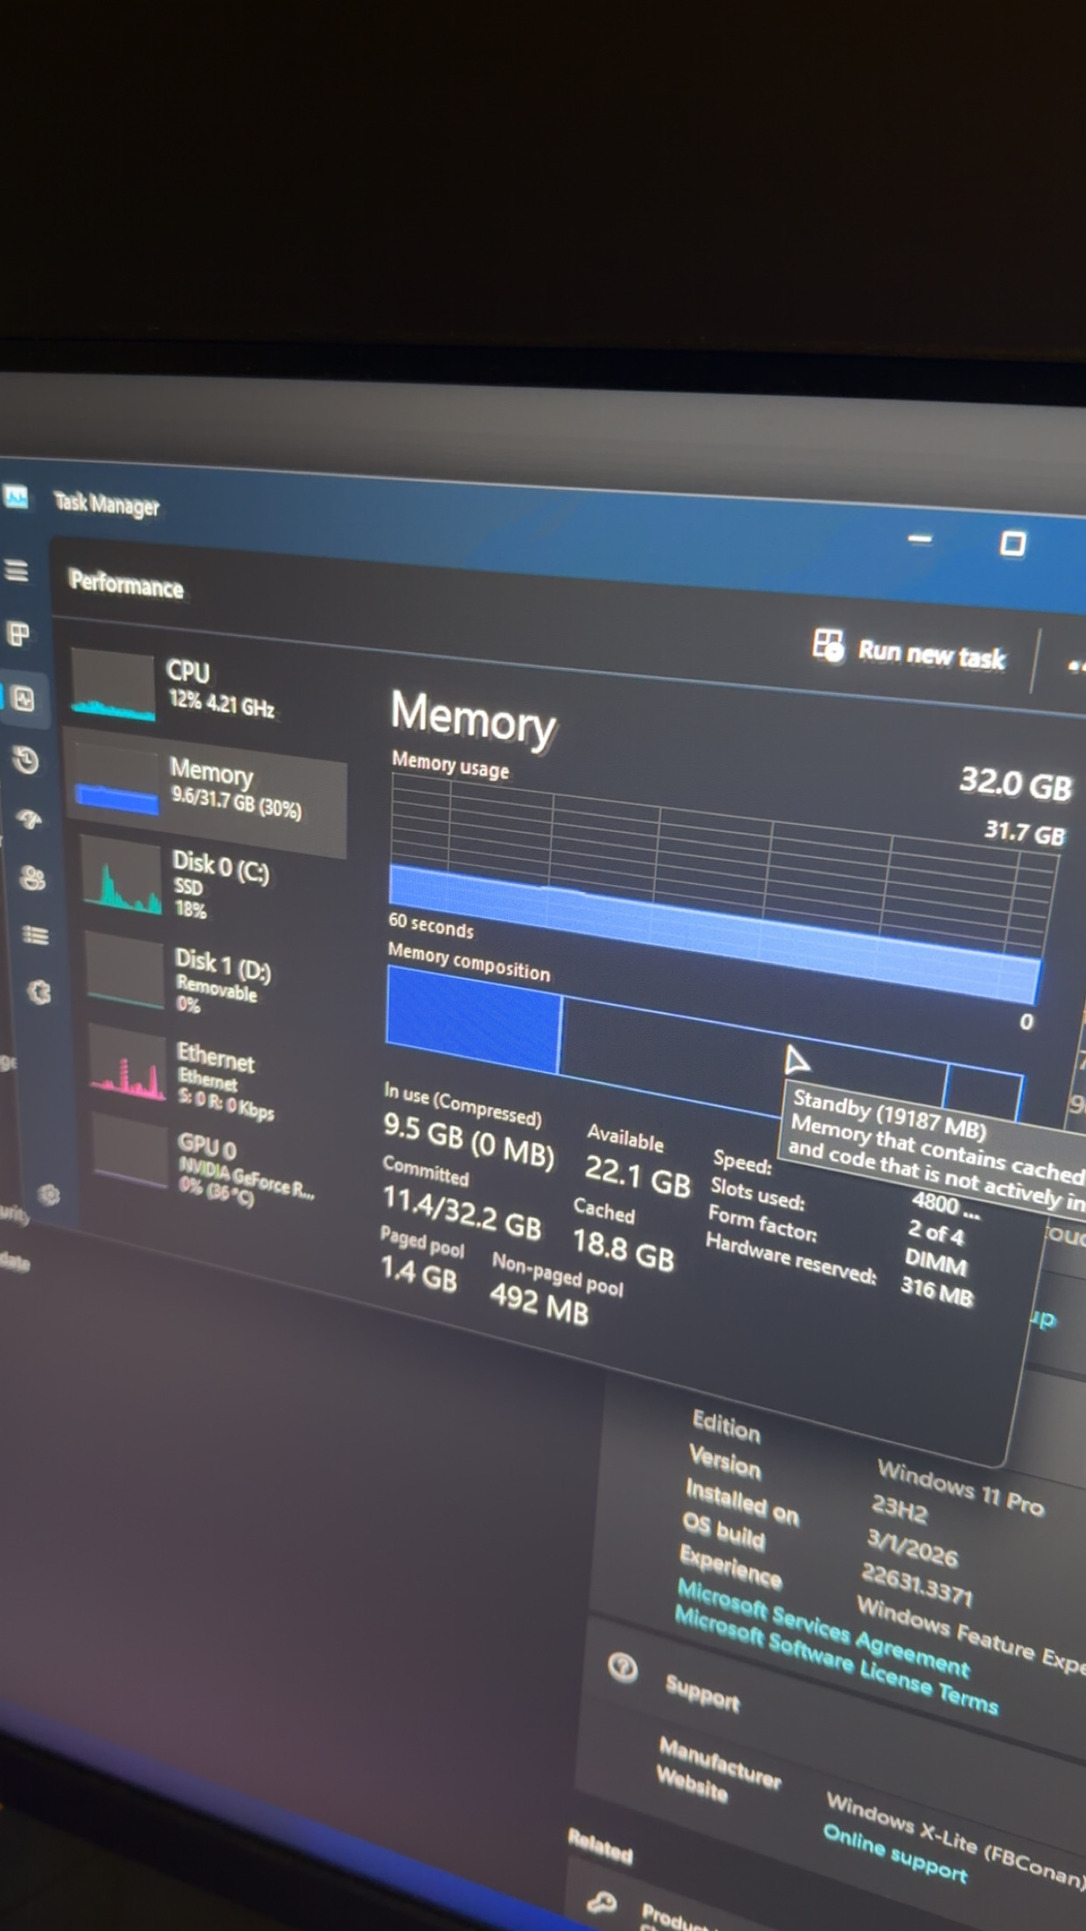Image resolution: width=1086 pixels, height=1931 pixels.
Task: Click Run new task button label
Action: pyautogui.click(x=931, y=655)
